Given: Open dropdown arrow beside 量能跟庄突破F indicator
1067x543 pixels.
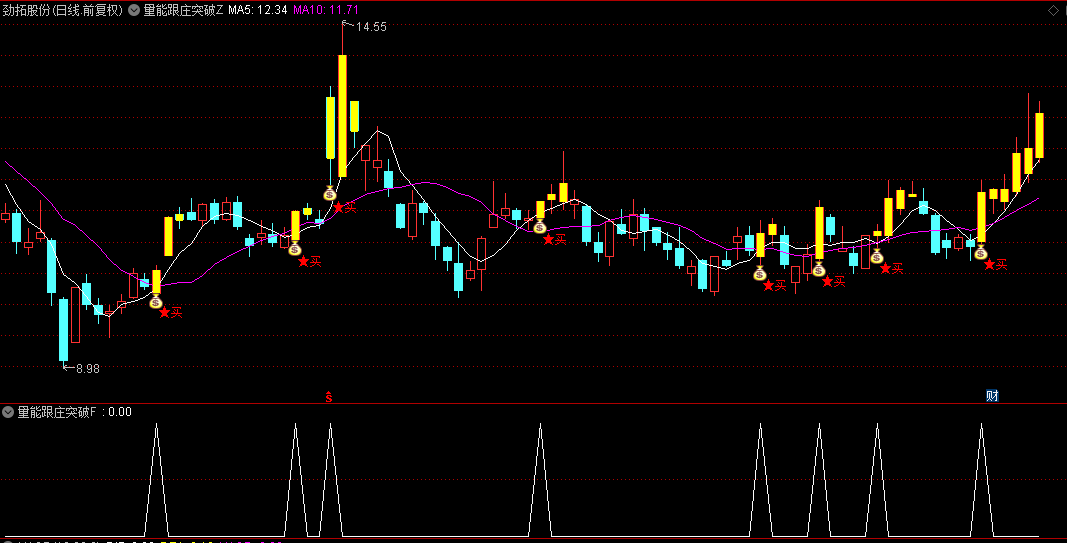Looking at the screenshot, I should click(x=8, y=412).
